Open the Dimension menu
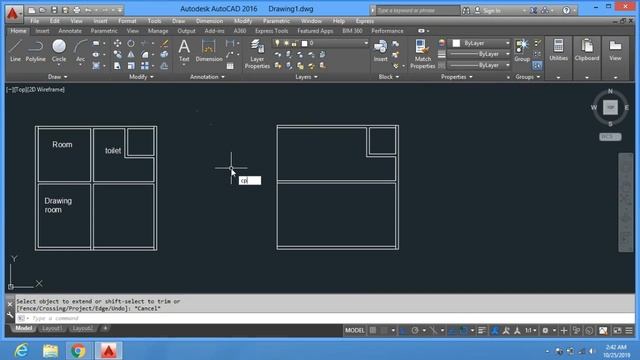Image resolution: width=640 pixels, height=360 pixels. 209,21
